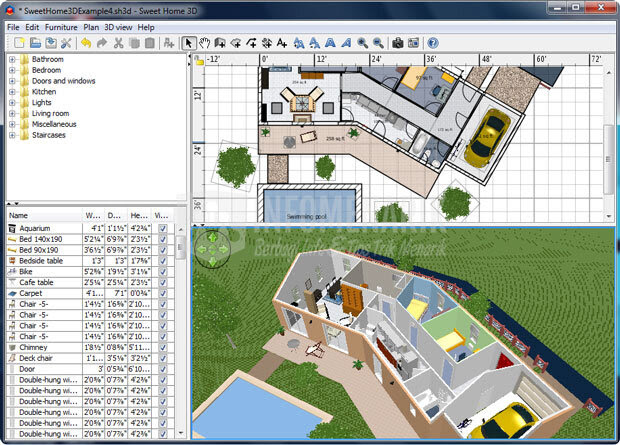Expand the Miscellaneous catalog folder
This screenshot has width=620, height=445.
click(12, 124)
